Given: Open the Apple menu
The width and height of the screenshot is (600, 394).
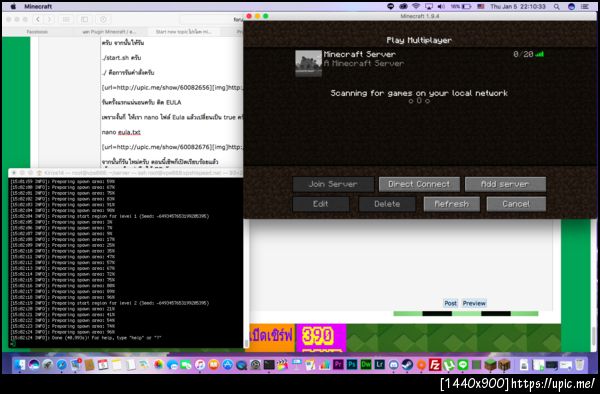Looking at the screenshot, I should pyautogui.click(x=13, y=7).
